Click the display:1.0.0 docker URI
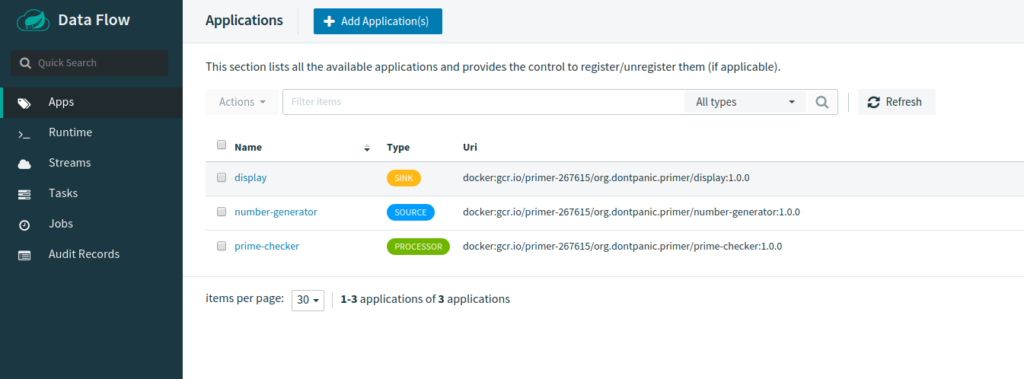The image size is (1024, 379). tap(607, 178)
